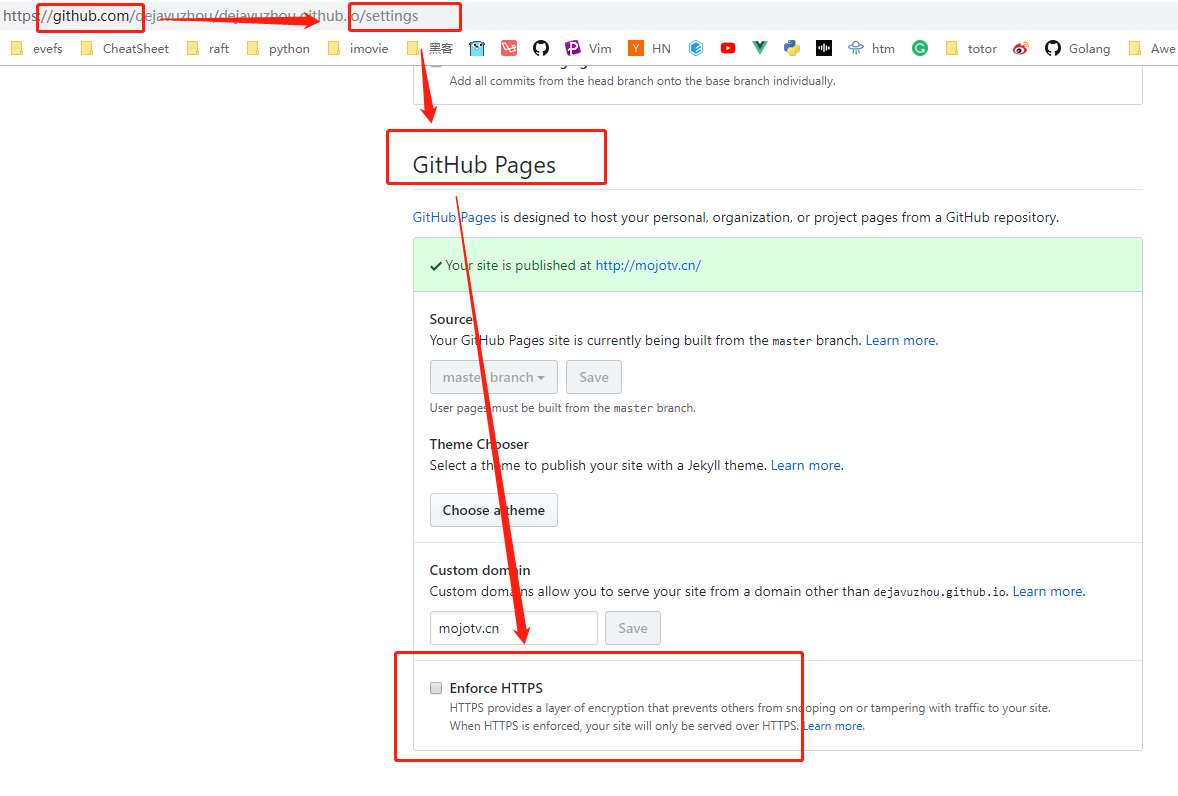The width and height of the screenshot is (1178, 796).
Task: Open the Vim bookmark
Action: point(588,49)
